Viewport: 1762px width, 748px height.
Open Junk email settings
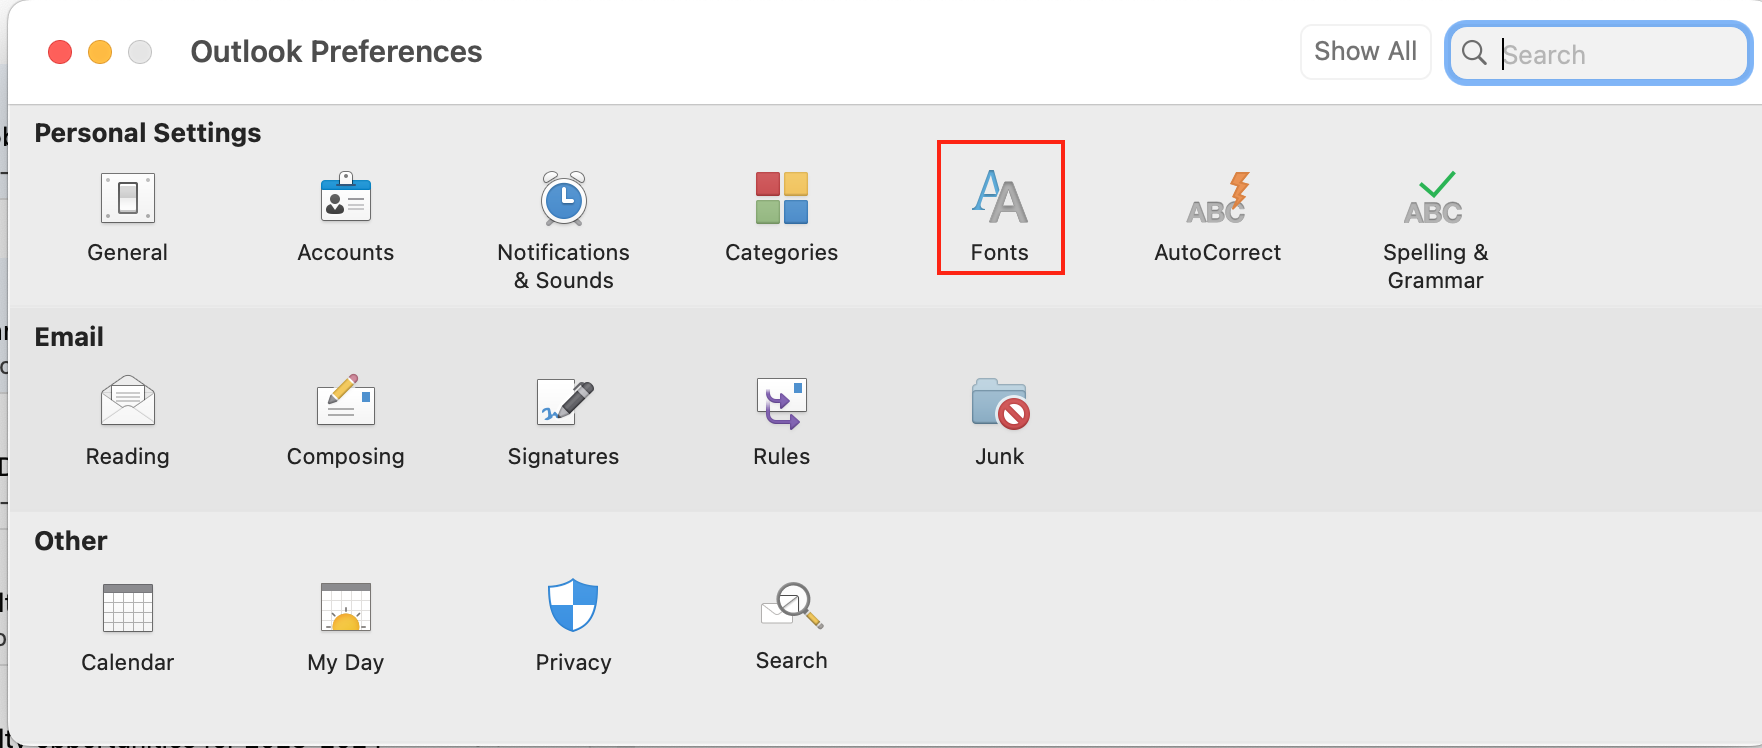coord(1000,421)
